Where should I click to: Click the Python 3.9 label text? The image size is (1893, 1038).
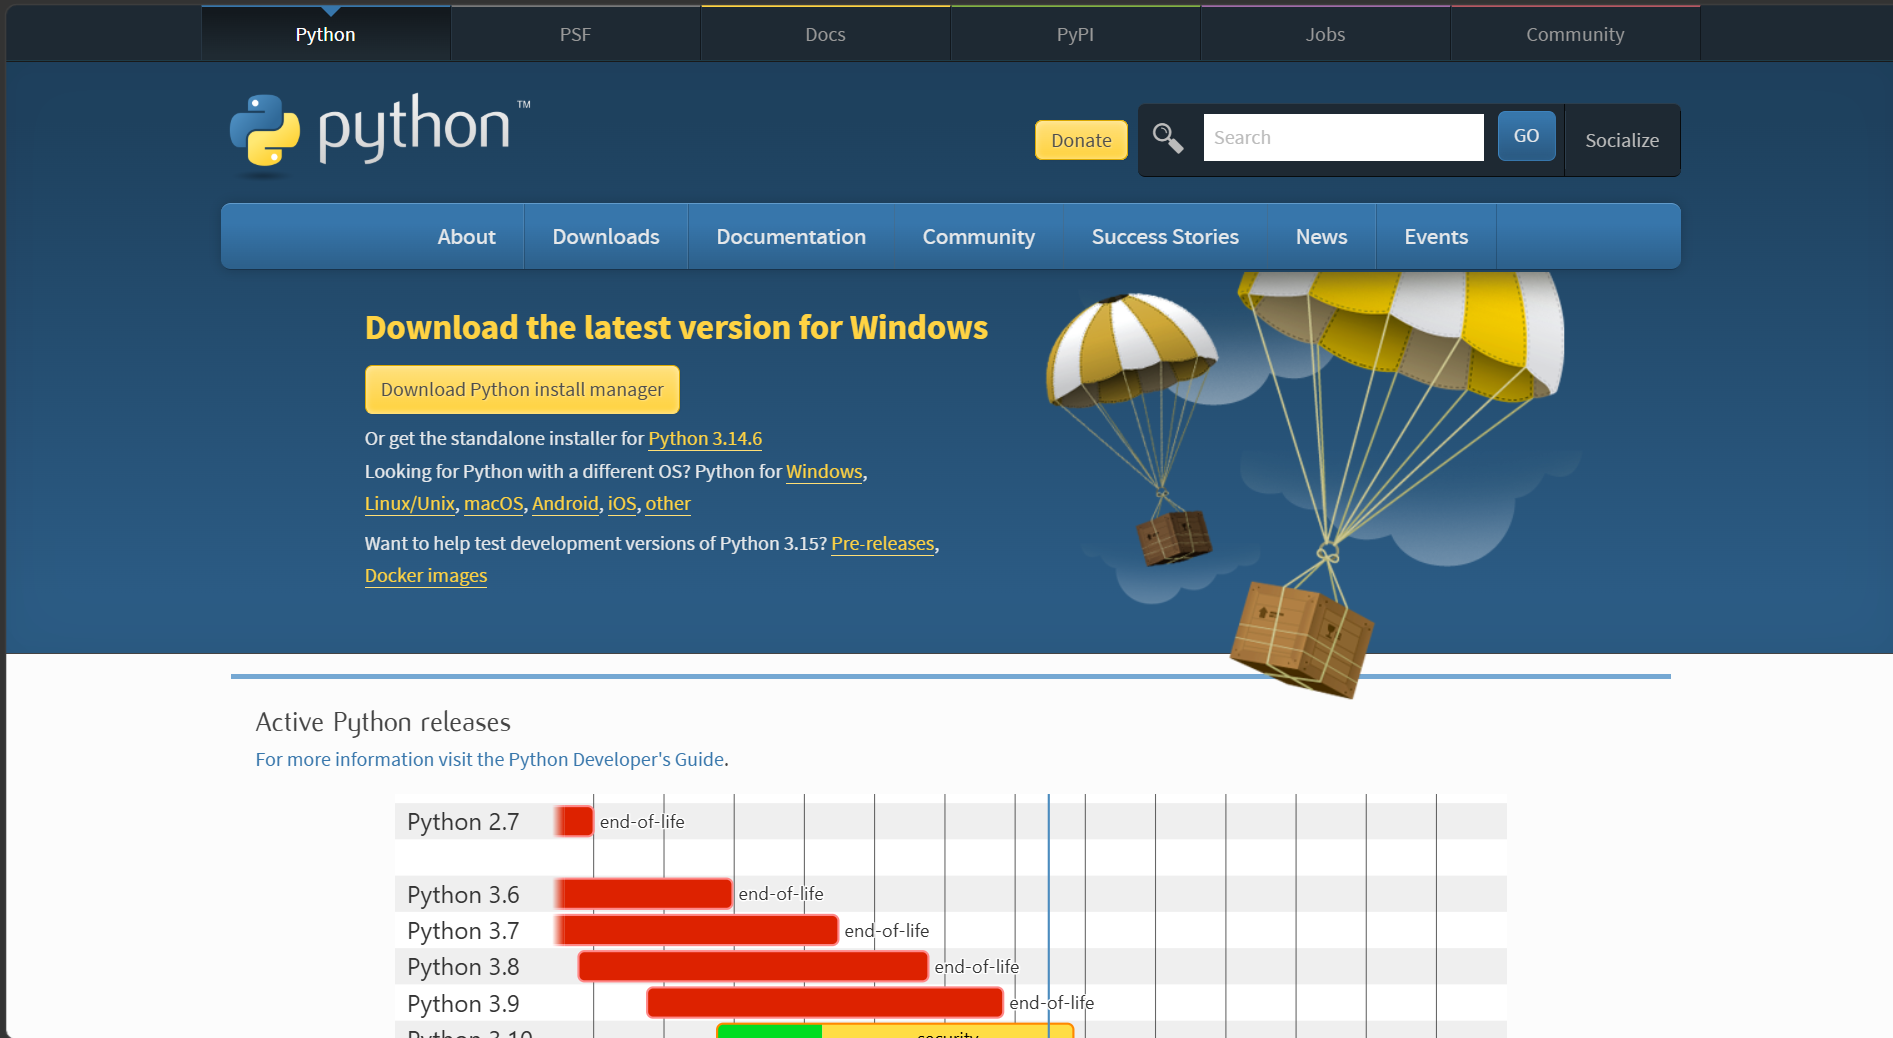[463, 1003]
